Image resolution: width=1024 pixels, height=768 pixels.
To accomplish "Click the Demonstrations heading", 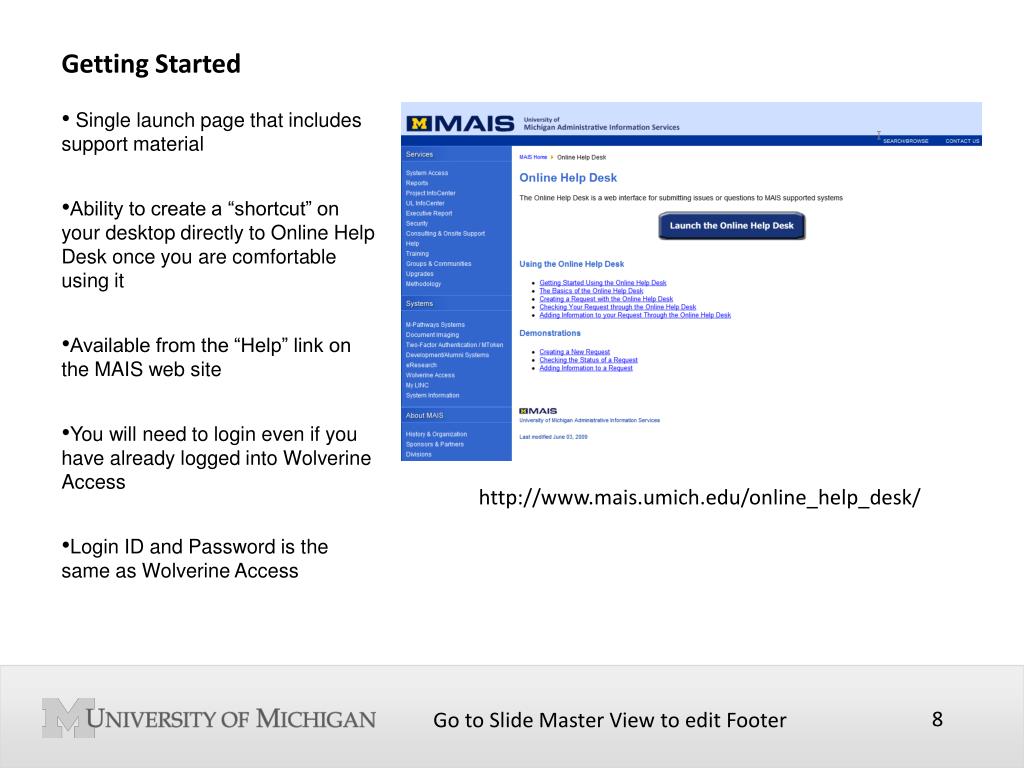I will click(550, 333).
